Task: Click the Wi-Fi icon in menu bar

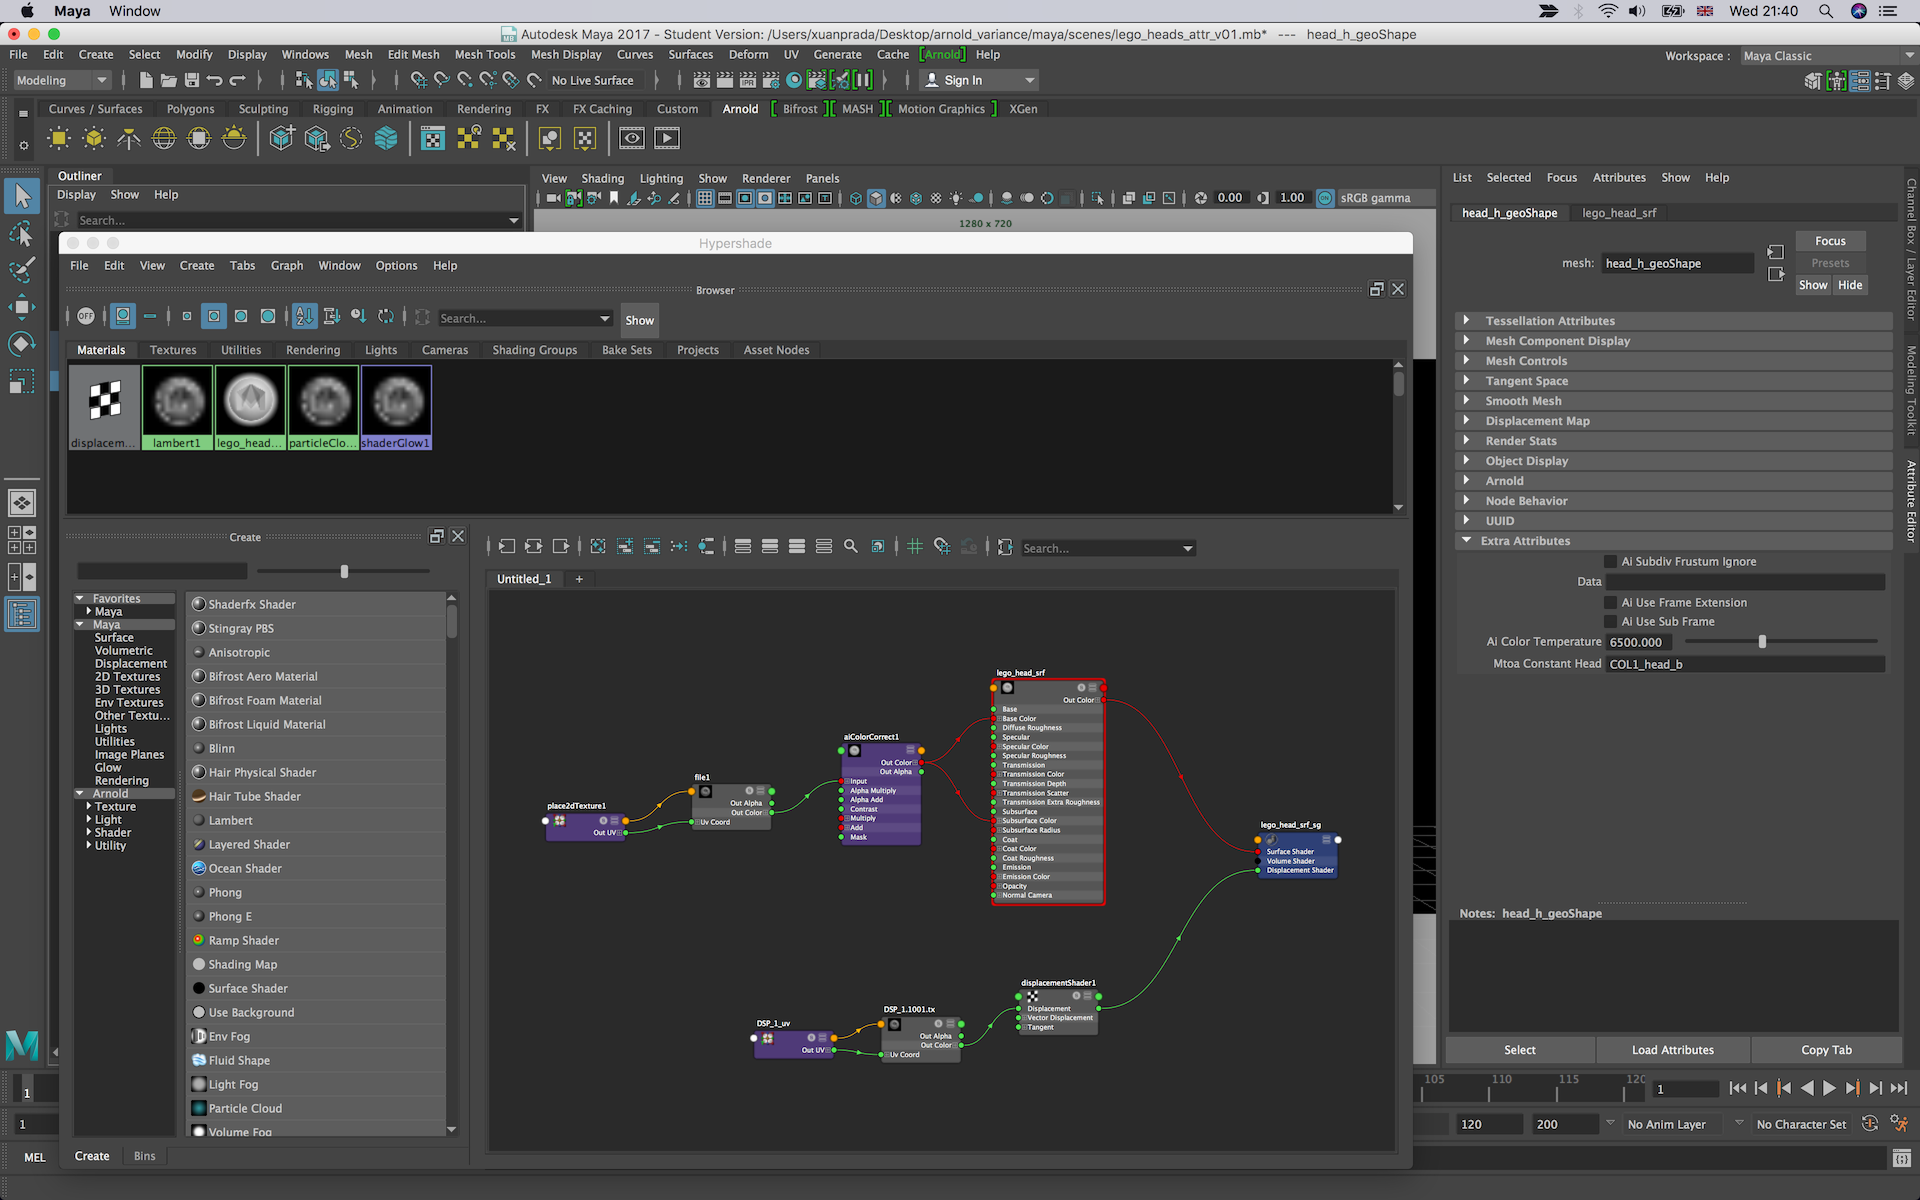Action: click(x=1608, y=11)
